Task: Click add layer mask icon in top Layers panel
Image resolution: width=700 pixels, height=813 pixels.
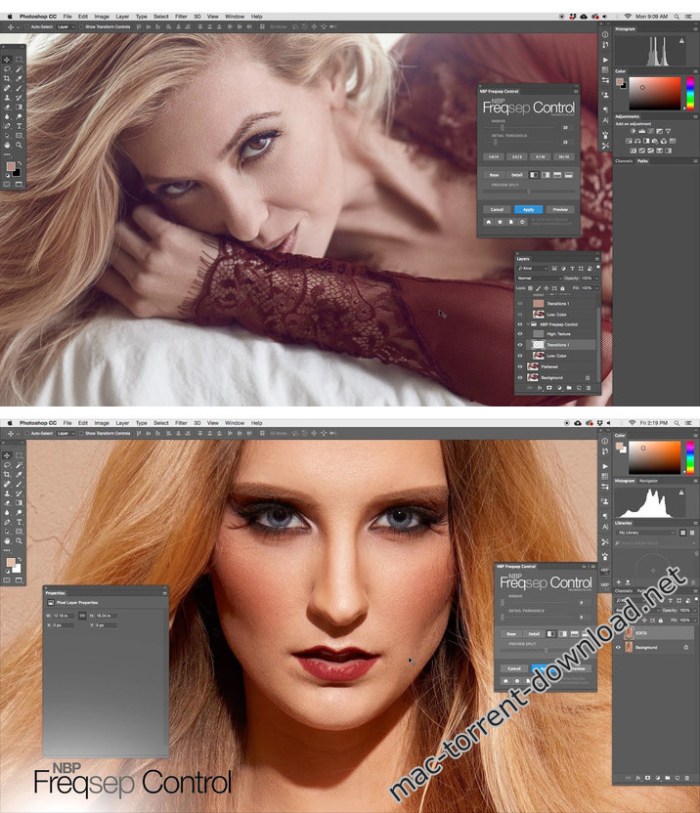Action: coord(549,388)
